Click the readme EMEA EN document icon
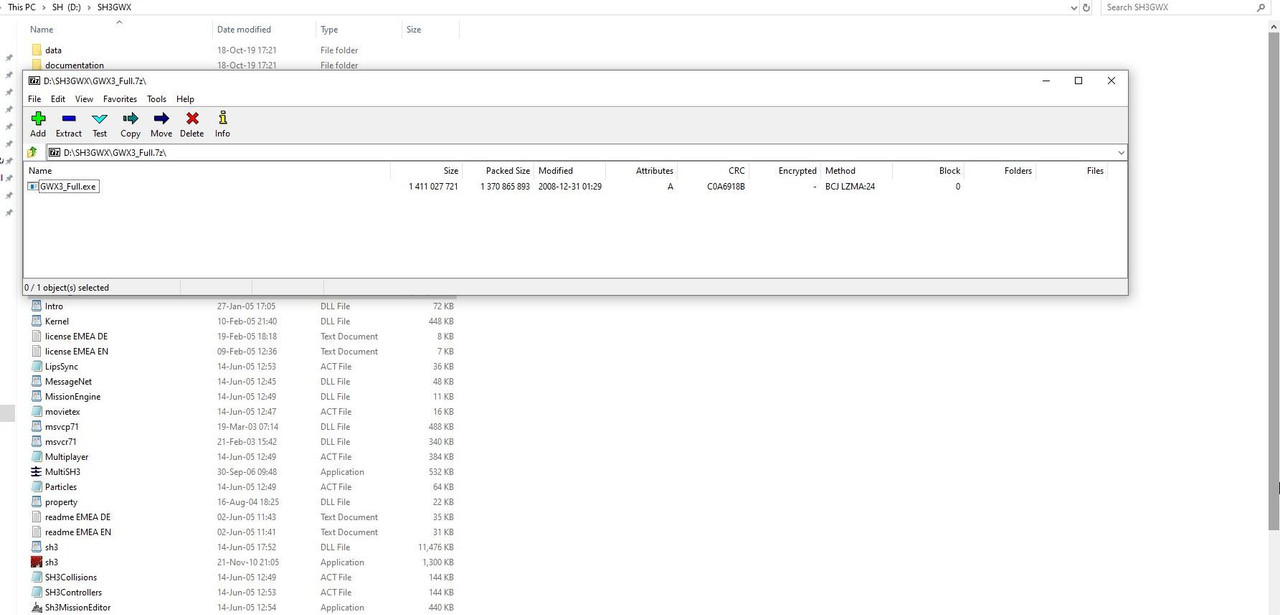This screenshot has height=615, width=1280. tap(36, 532)
